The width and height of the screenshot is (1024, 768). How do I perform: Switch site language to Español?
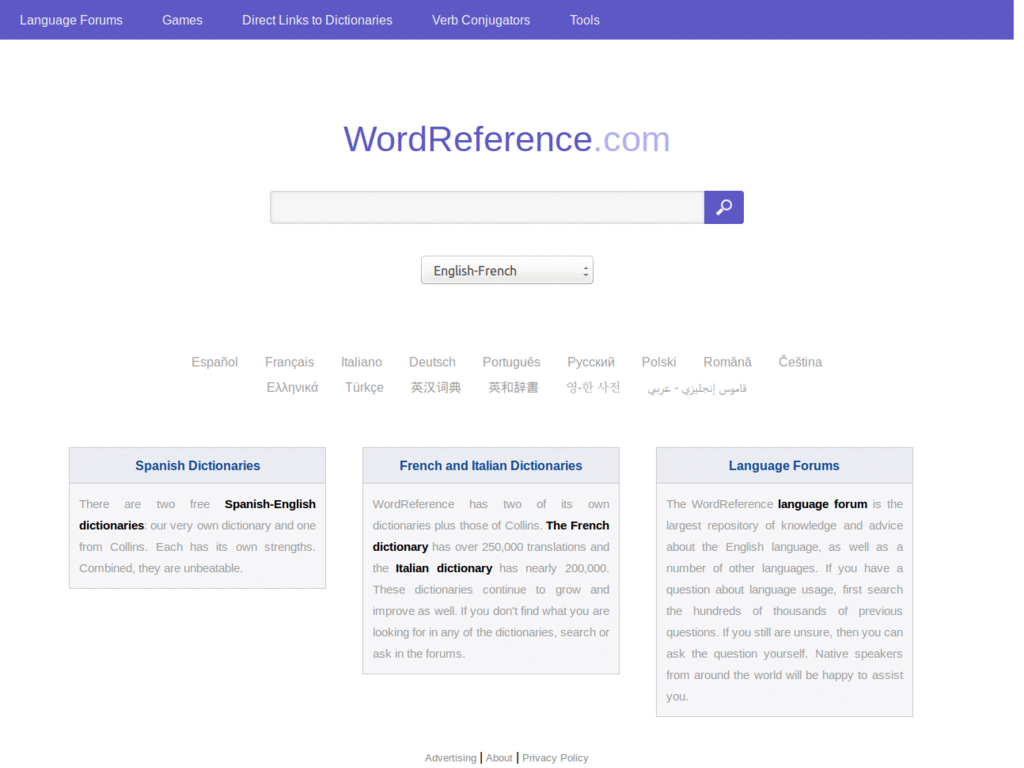(214, 362)
